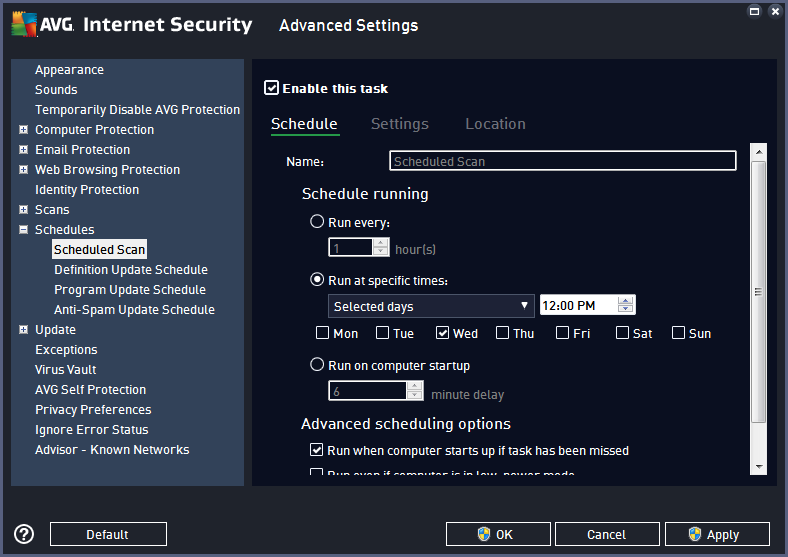Toggle Run when computer starts up if missed
Viewport: 788px width, 557px height.
point(316,449)
